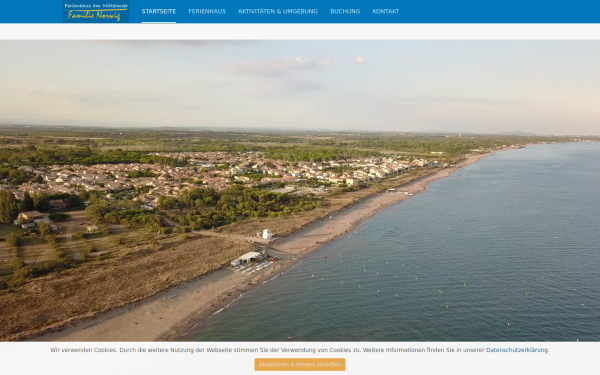Click the cookie notice text 'Wir verwenden Cookies'
This screenshot has height=375, width=600.
pyautogui.click(x=83, y=350)
